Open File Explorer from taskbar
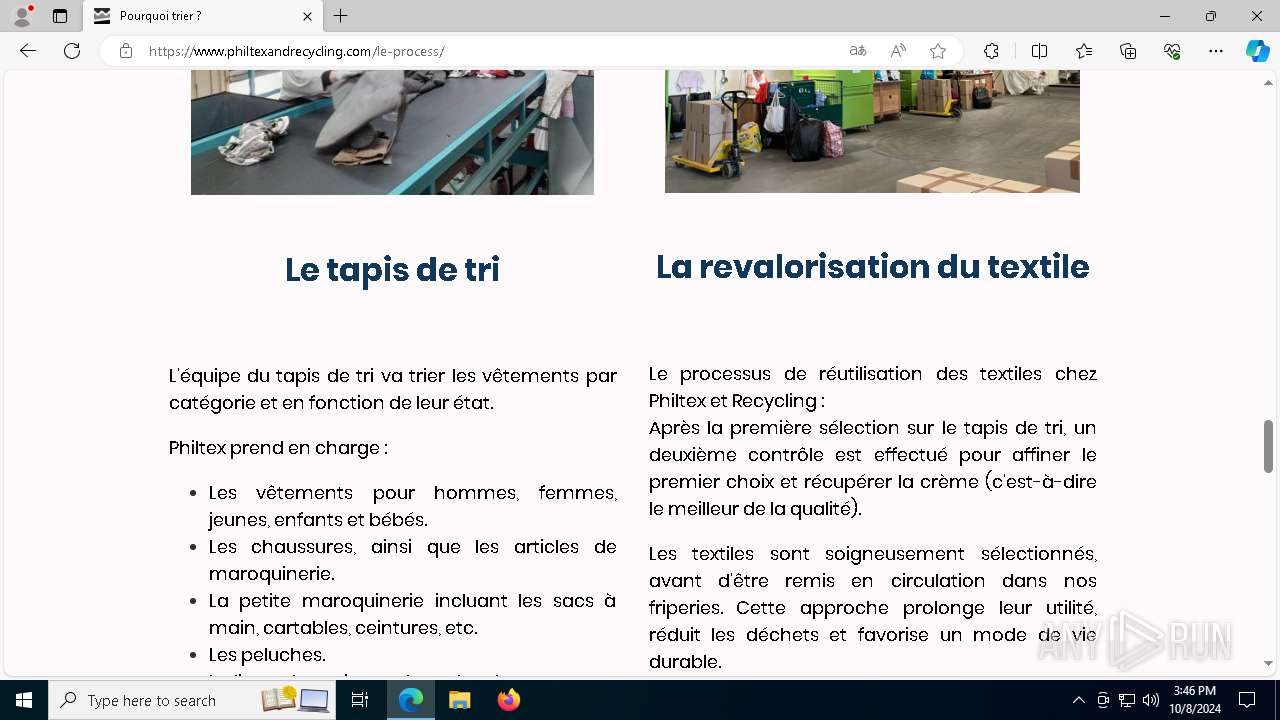Viewport: 1280px width, 720px height. click(460, 700)
